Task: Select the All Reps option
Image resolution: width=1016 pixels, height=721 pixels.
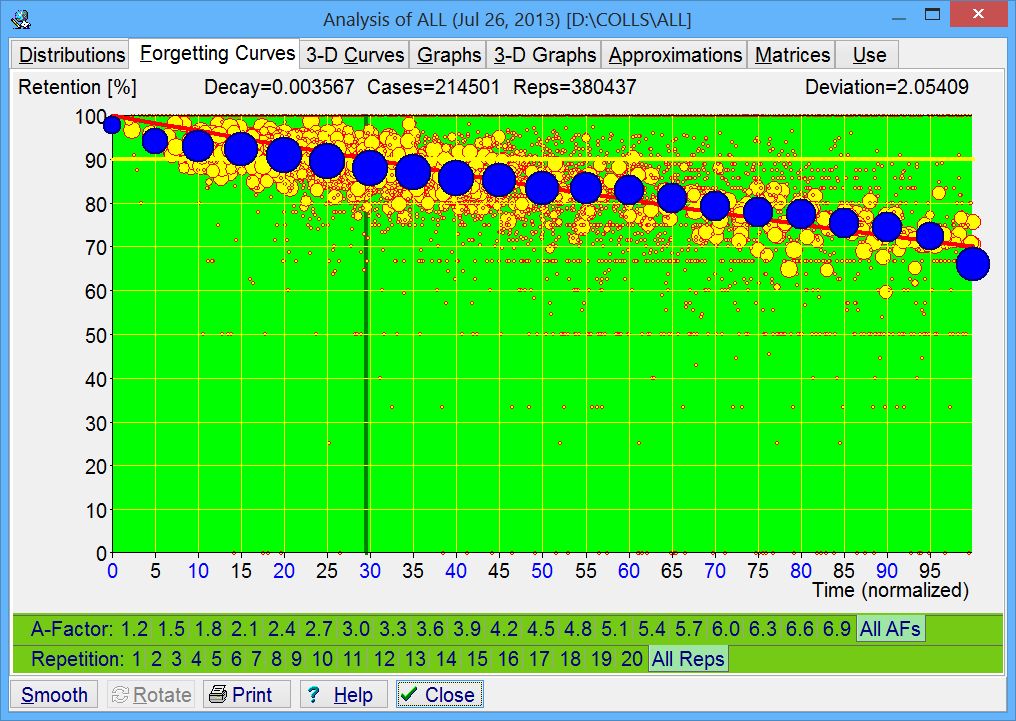Action: pyautogui.click(x=688, y=660)
